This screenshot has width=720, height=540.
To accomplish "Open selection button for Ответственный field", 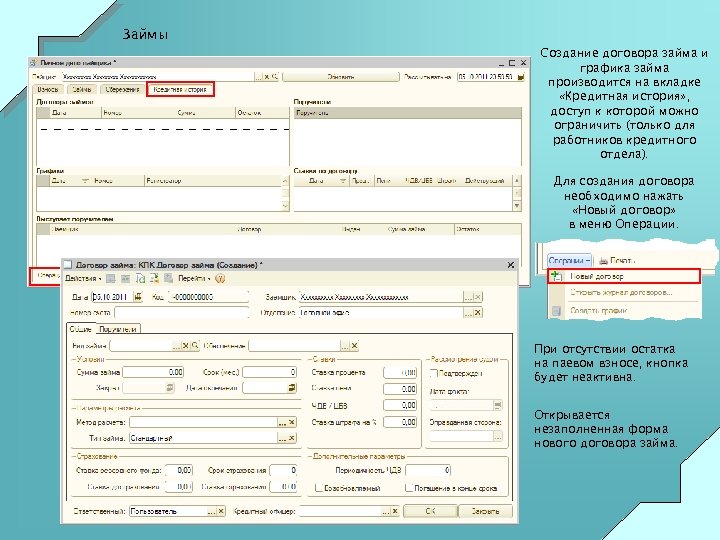I will point(211,511).
